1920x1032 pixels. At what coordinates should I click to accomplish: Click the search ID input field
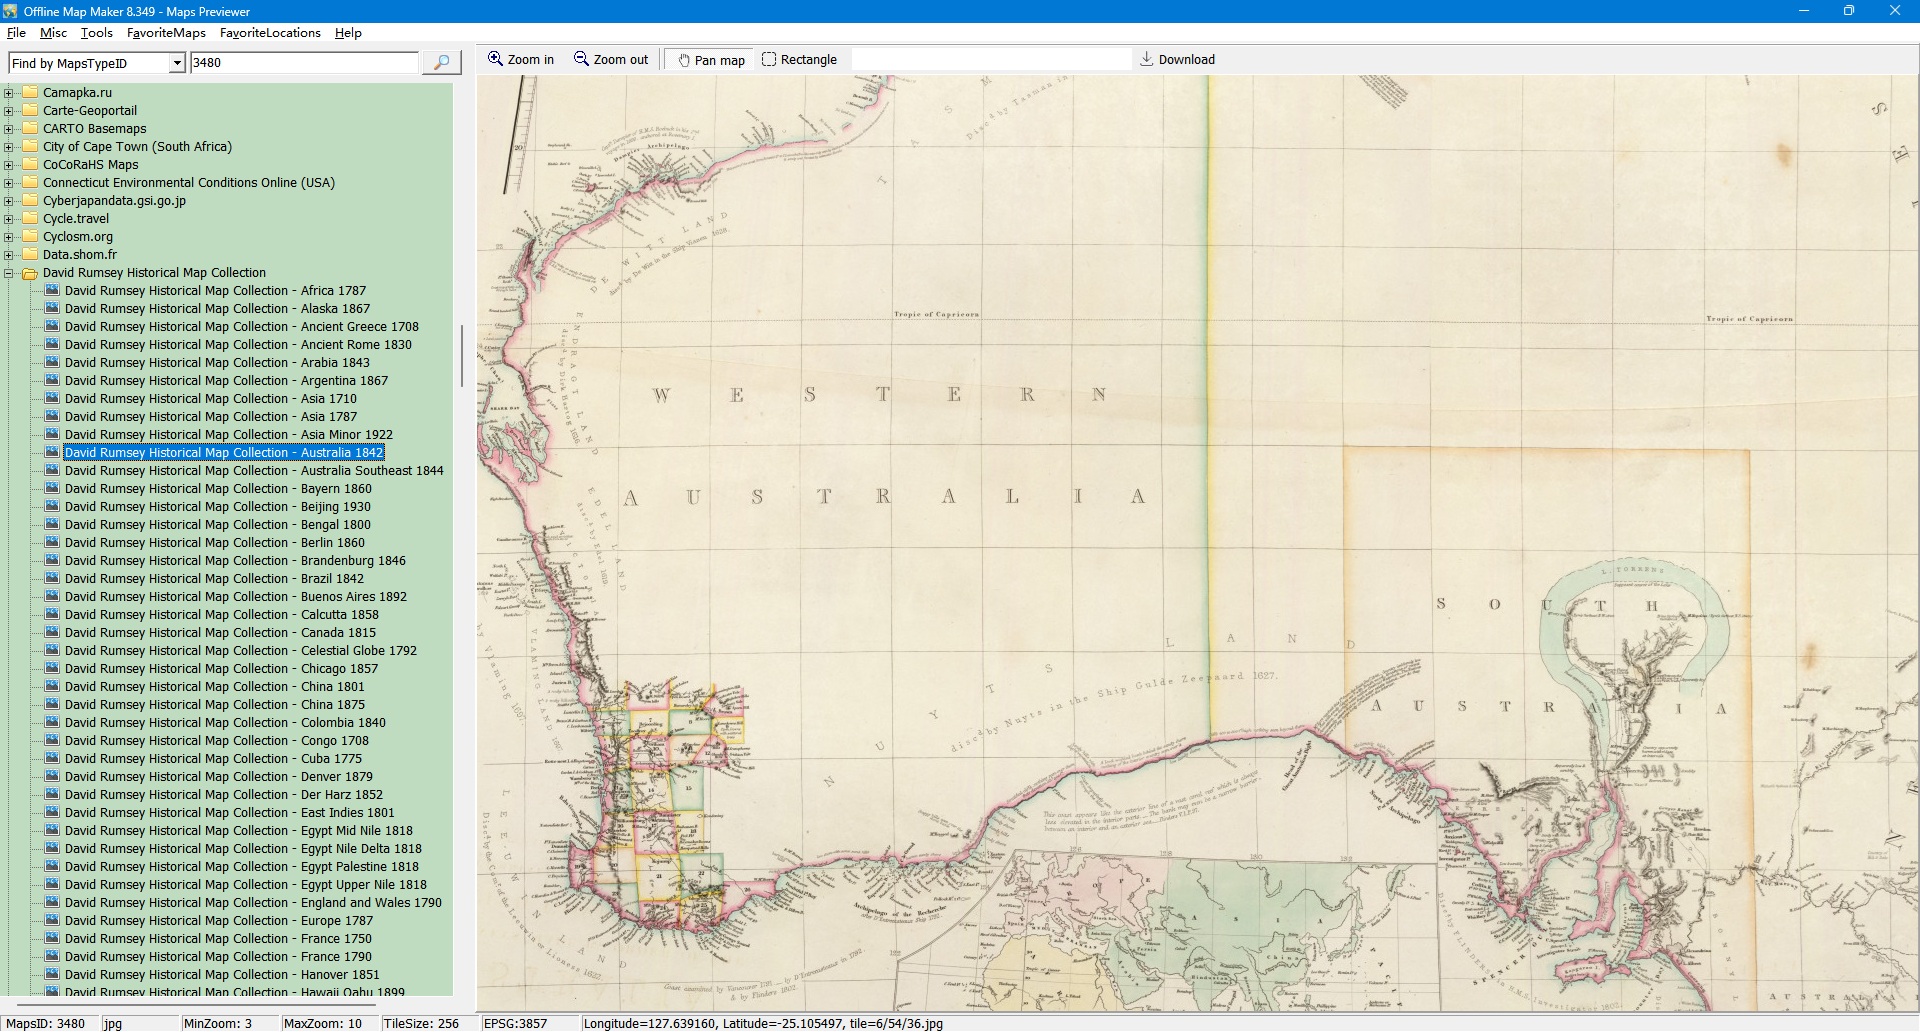pos(304,63)
